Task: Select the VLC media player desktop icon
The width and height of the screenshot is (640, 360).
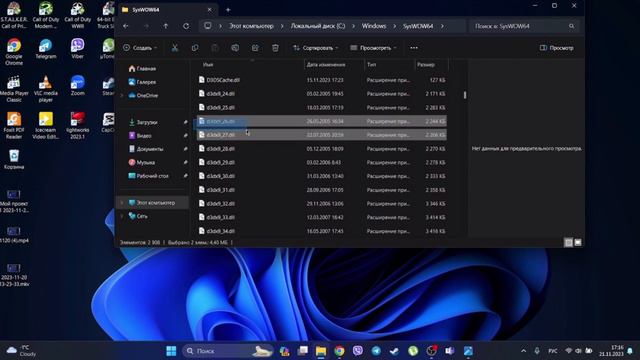Action: (46, 89)
